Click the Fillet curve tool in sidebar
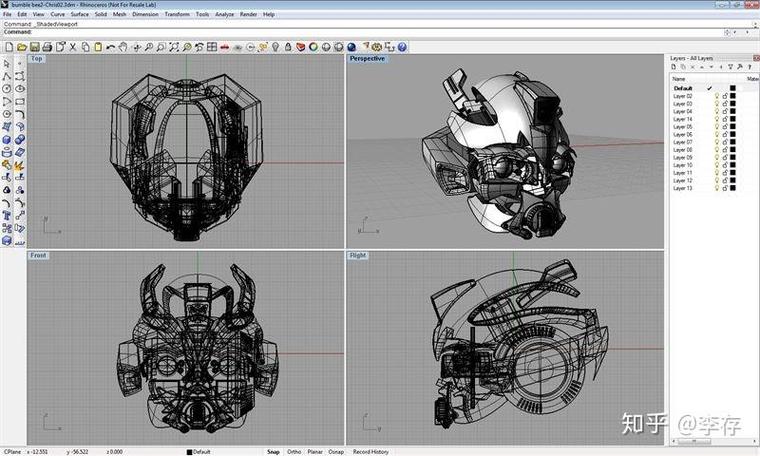760x456 pixels. pos(20,114)
